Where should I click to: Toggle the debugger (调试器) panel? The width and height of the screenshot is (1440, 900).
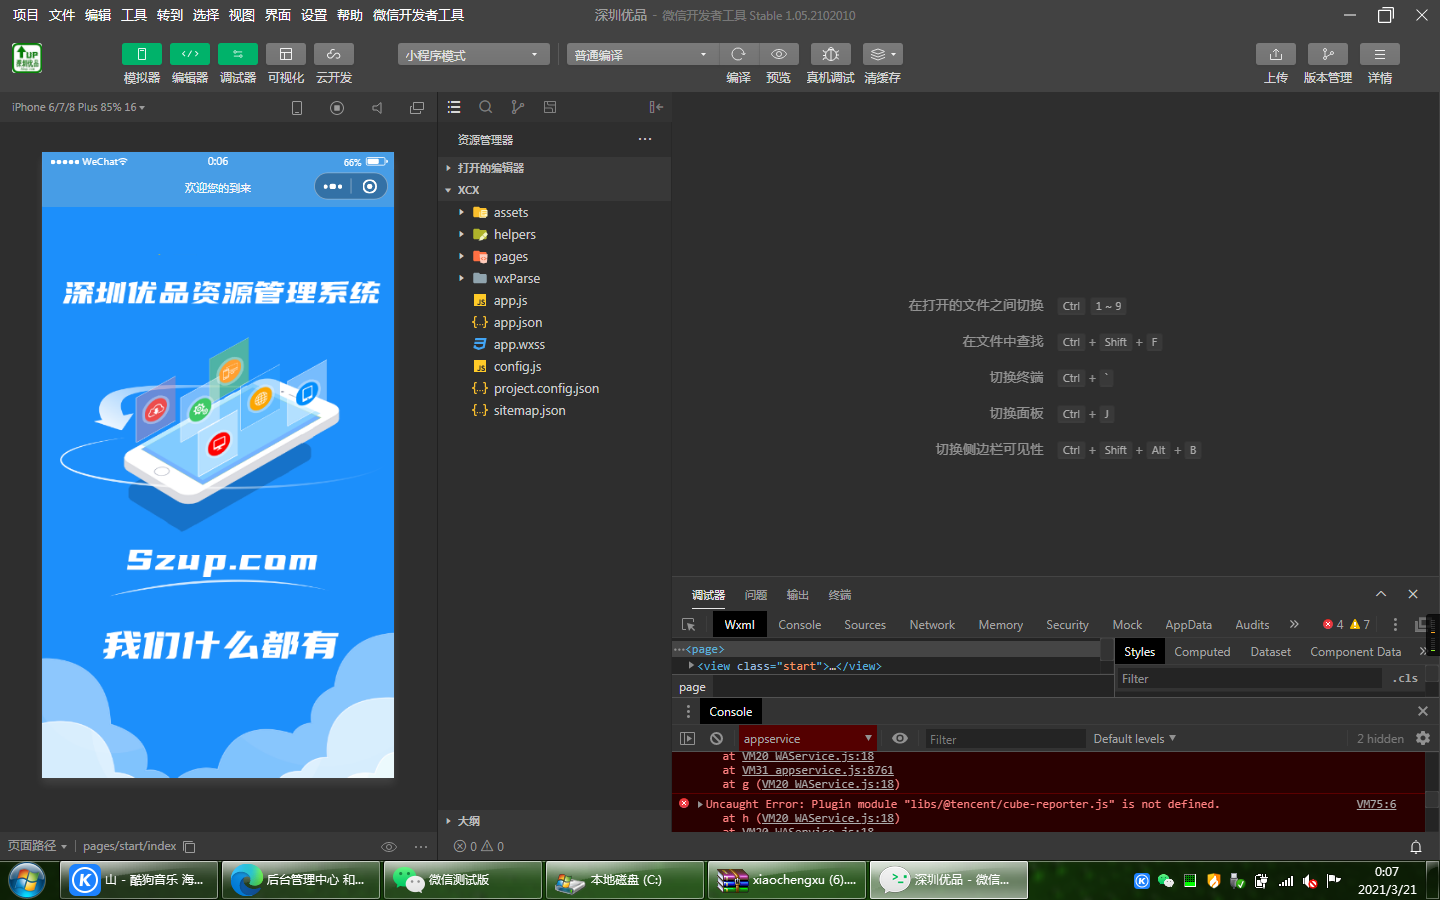point(237,54)
